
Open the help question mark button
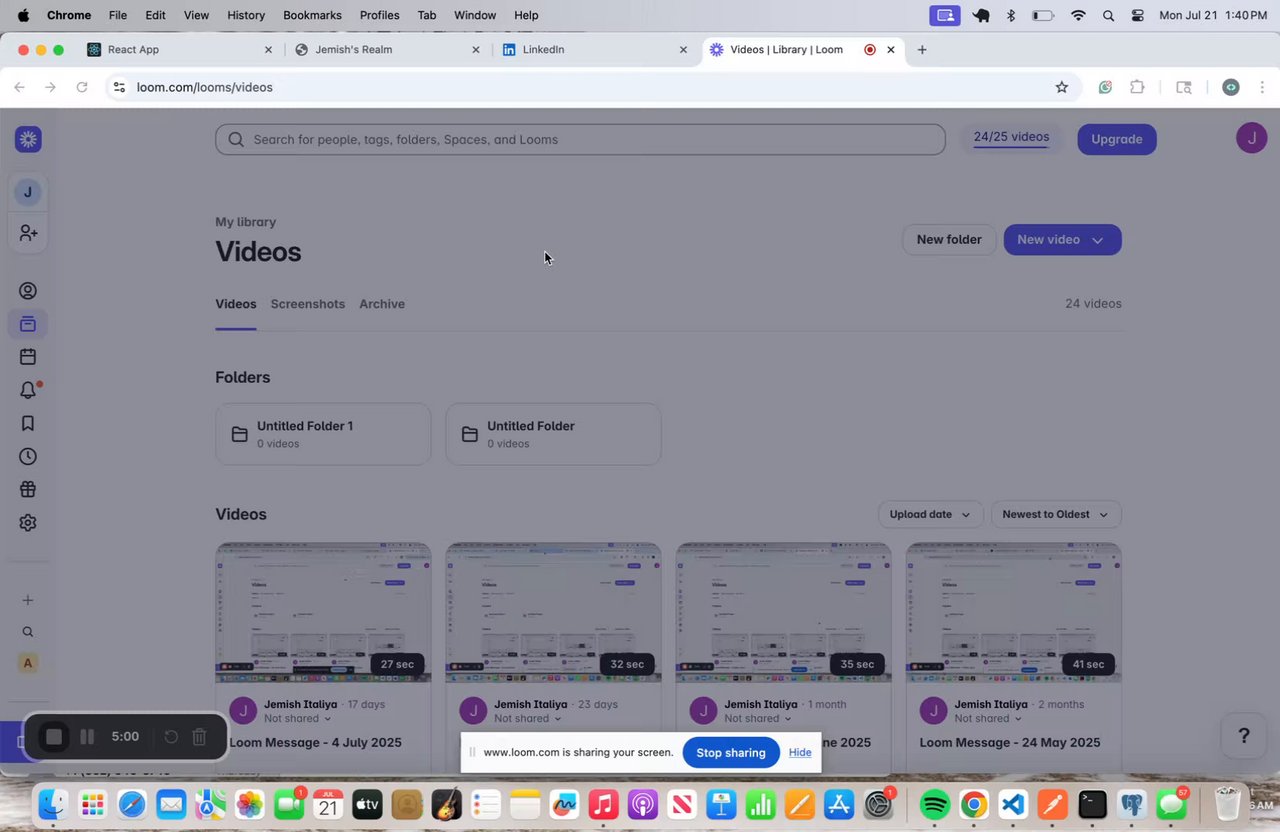click(1244, 736)
